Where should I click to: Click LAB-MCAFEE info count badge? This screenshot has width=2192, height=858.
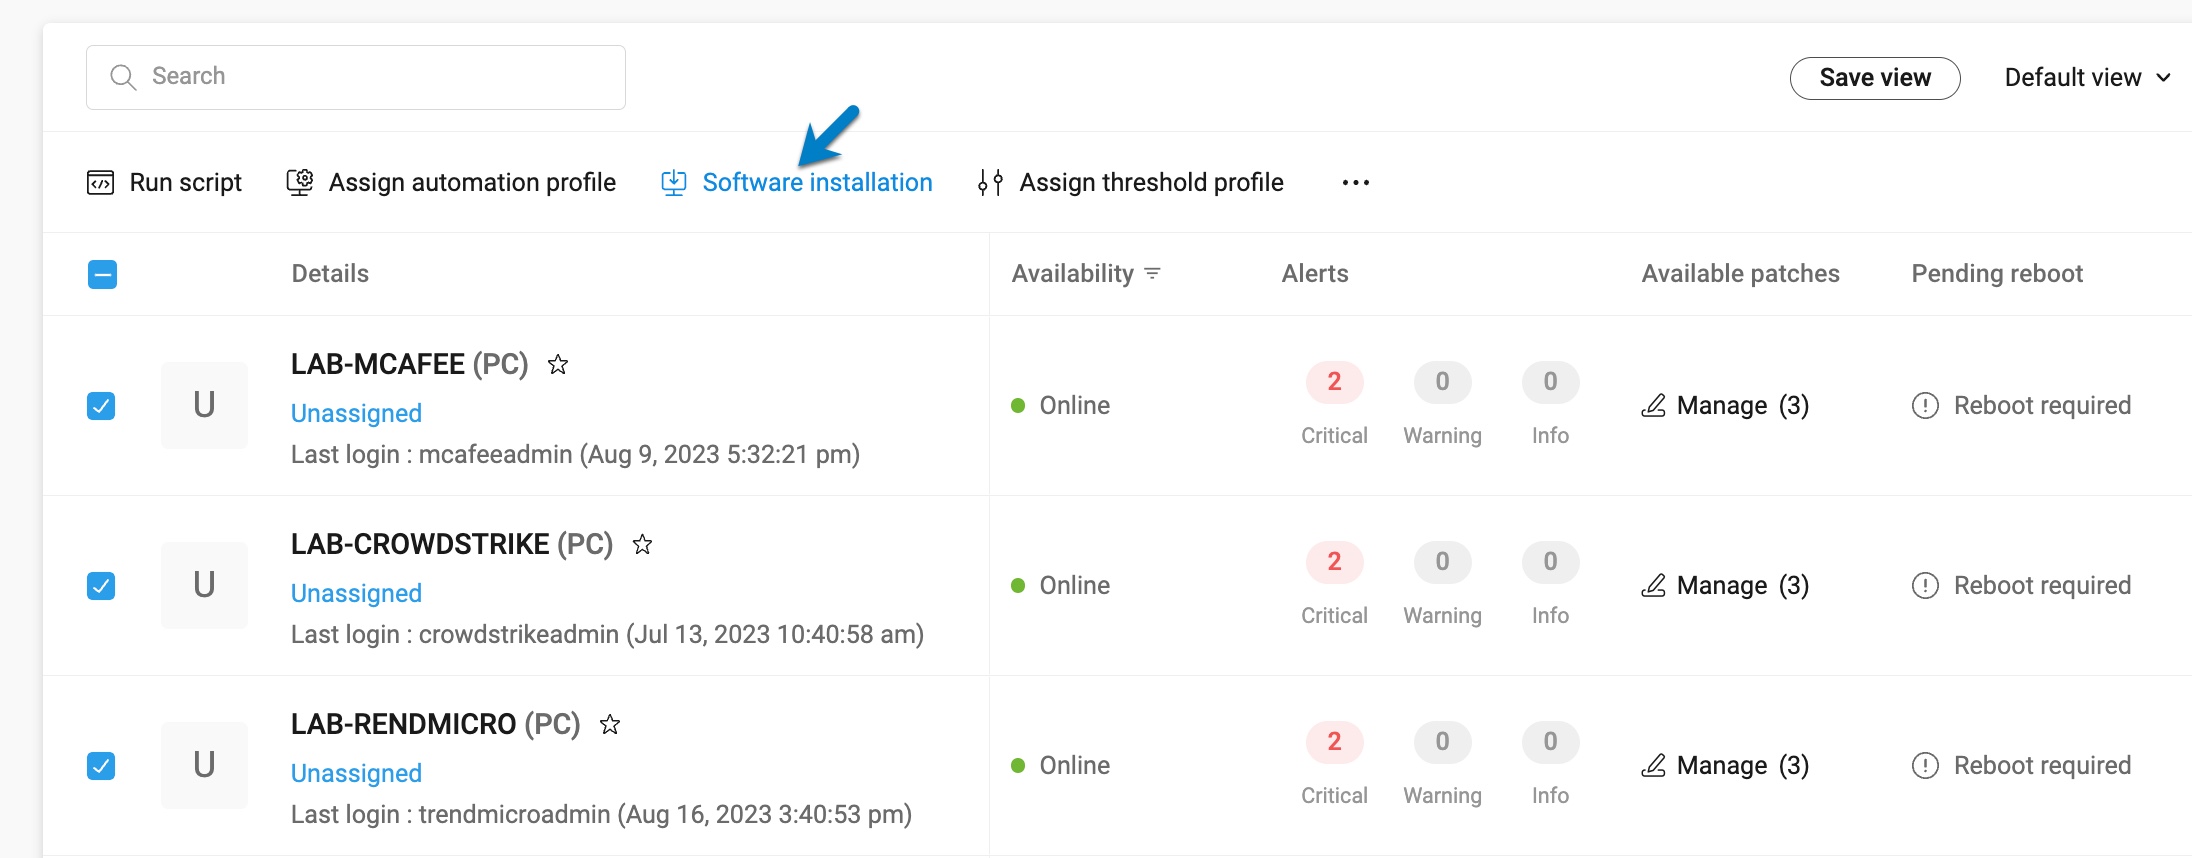(1550, 382)
